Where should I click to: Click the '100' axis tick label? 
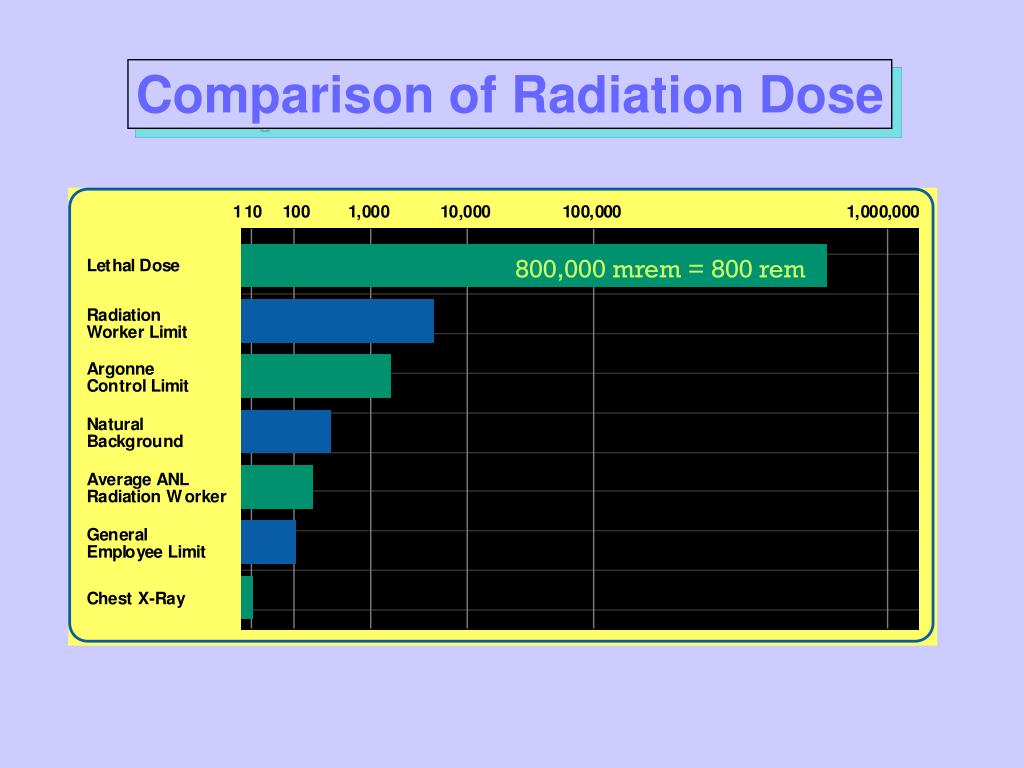(x=296, y=212)
